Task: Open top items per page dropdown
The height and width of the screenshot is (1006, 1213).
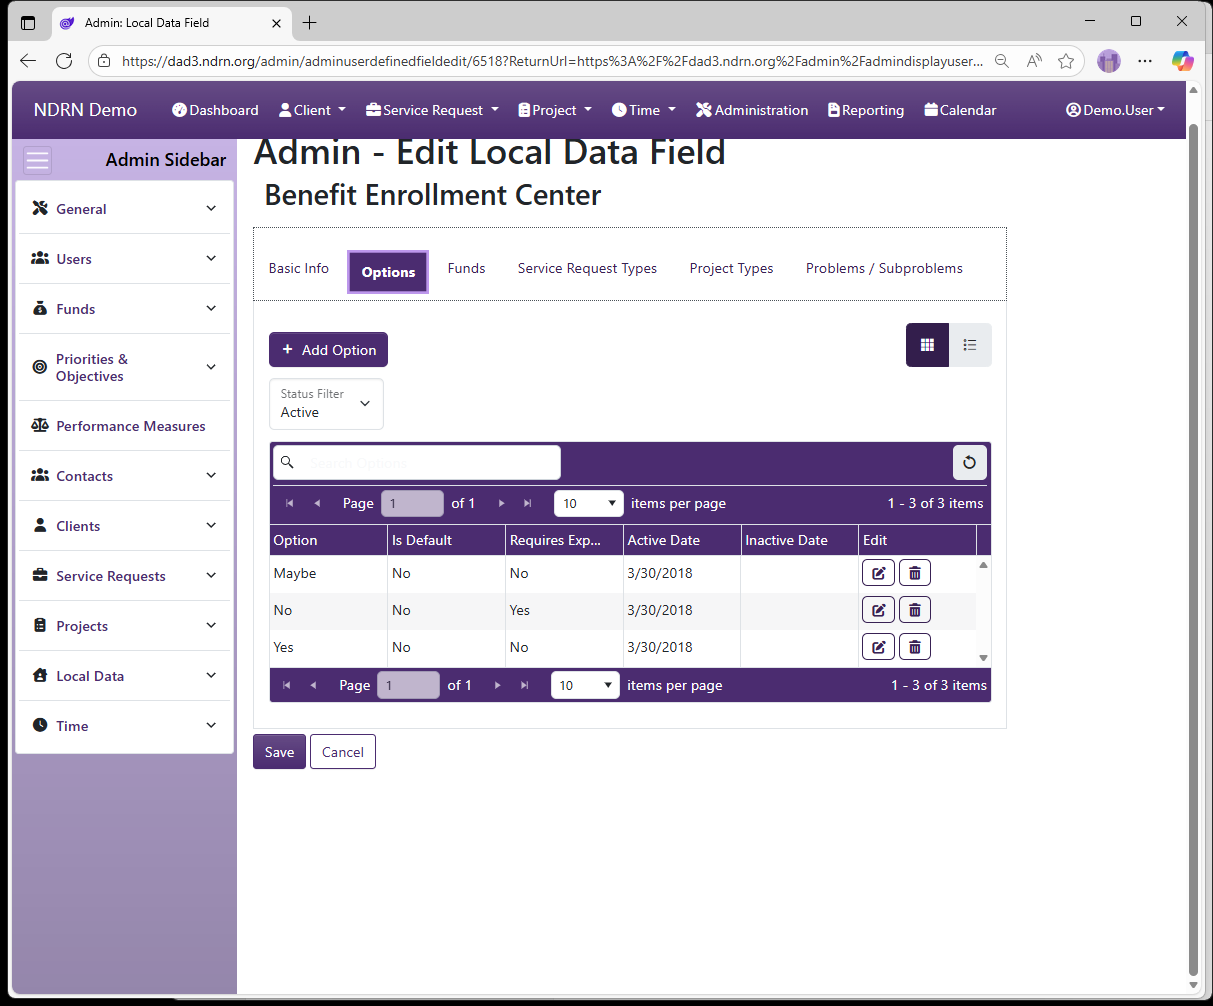Action: pyautogui.click(x=588, y=503)
